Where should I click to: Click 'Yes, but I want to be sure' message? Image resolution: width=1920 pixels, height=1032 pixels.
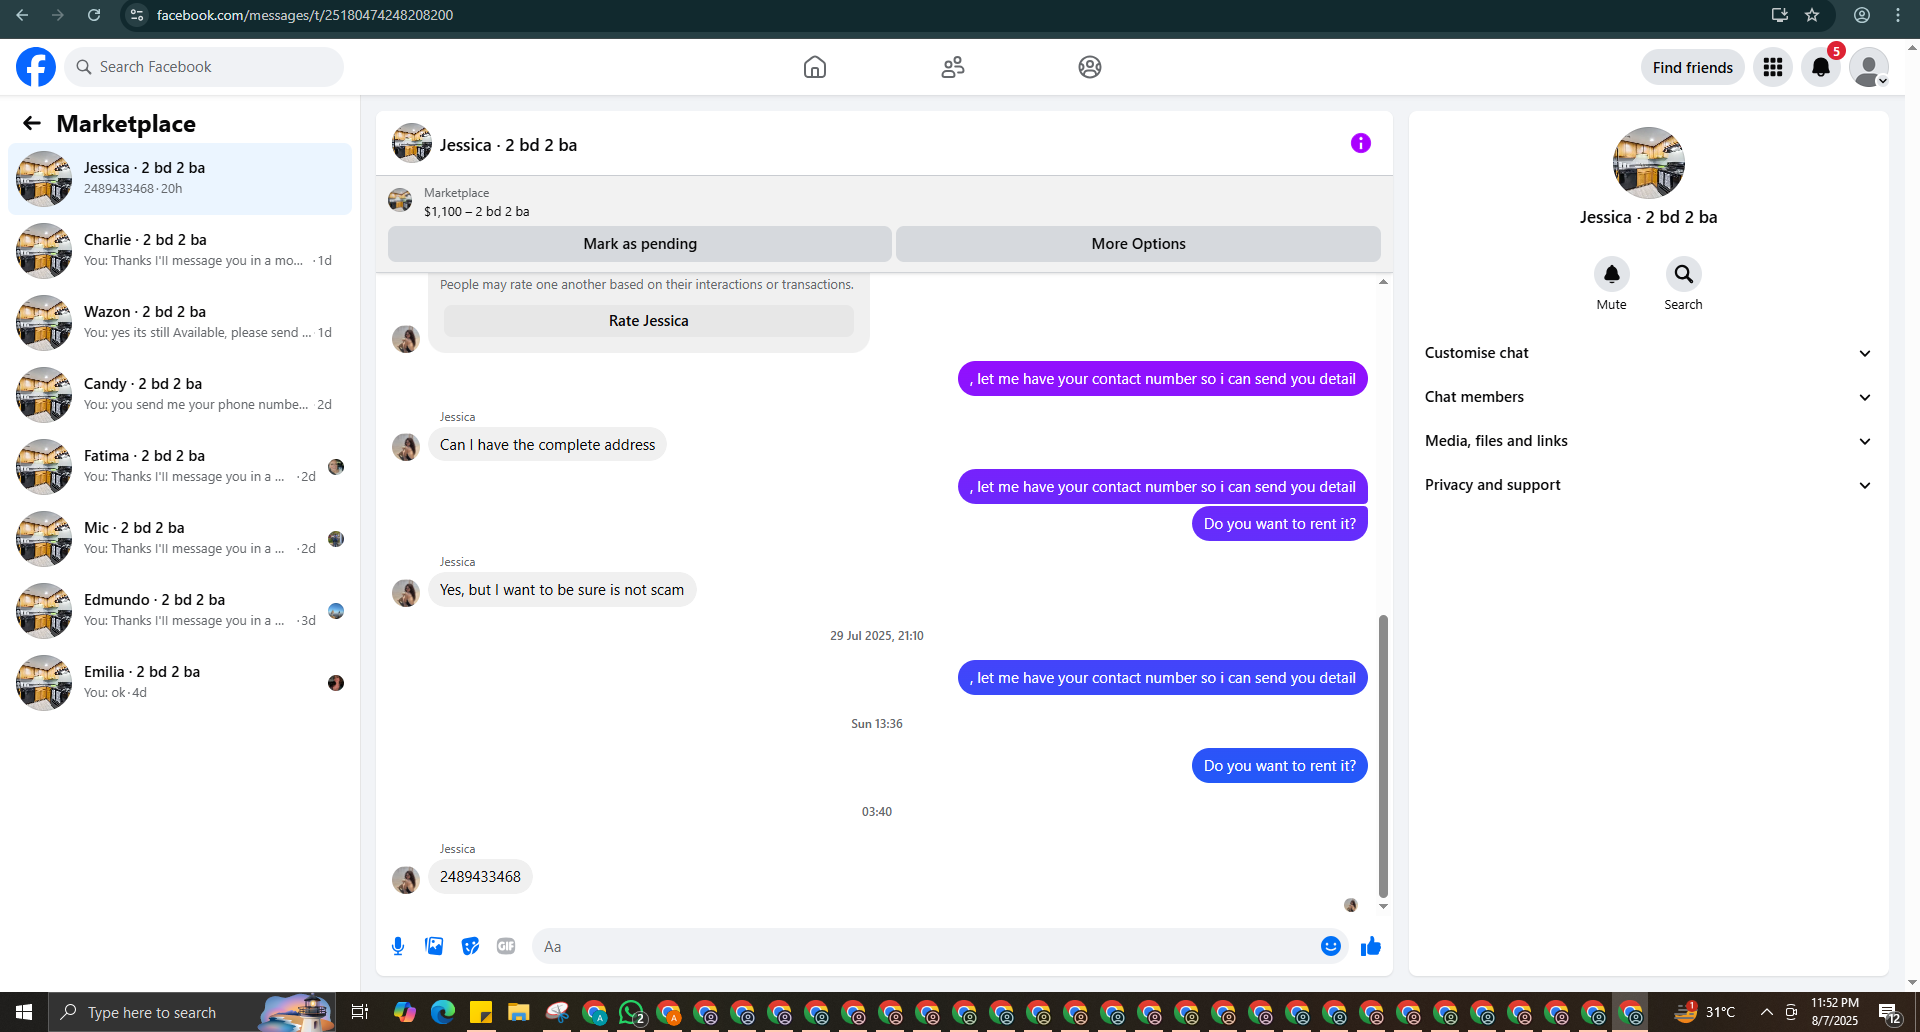click(562, 590)
